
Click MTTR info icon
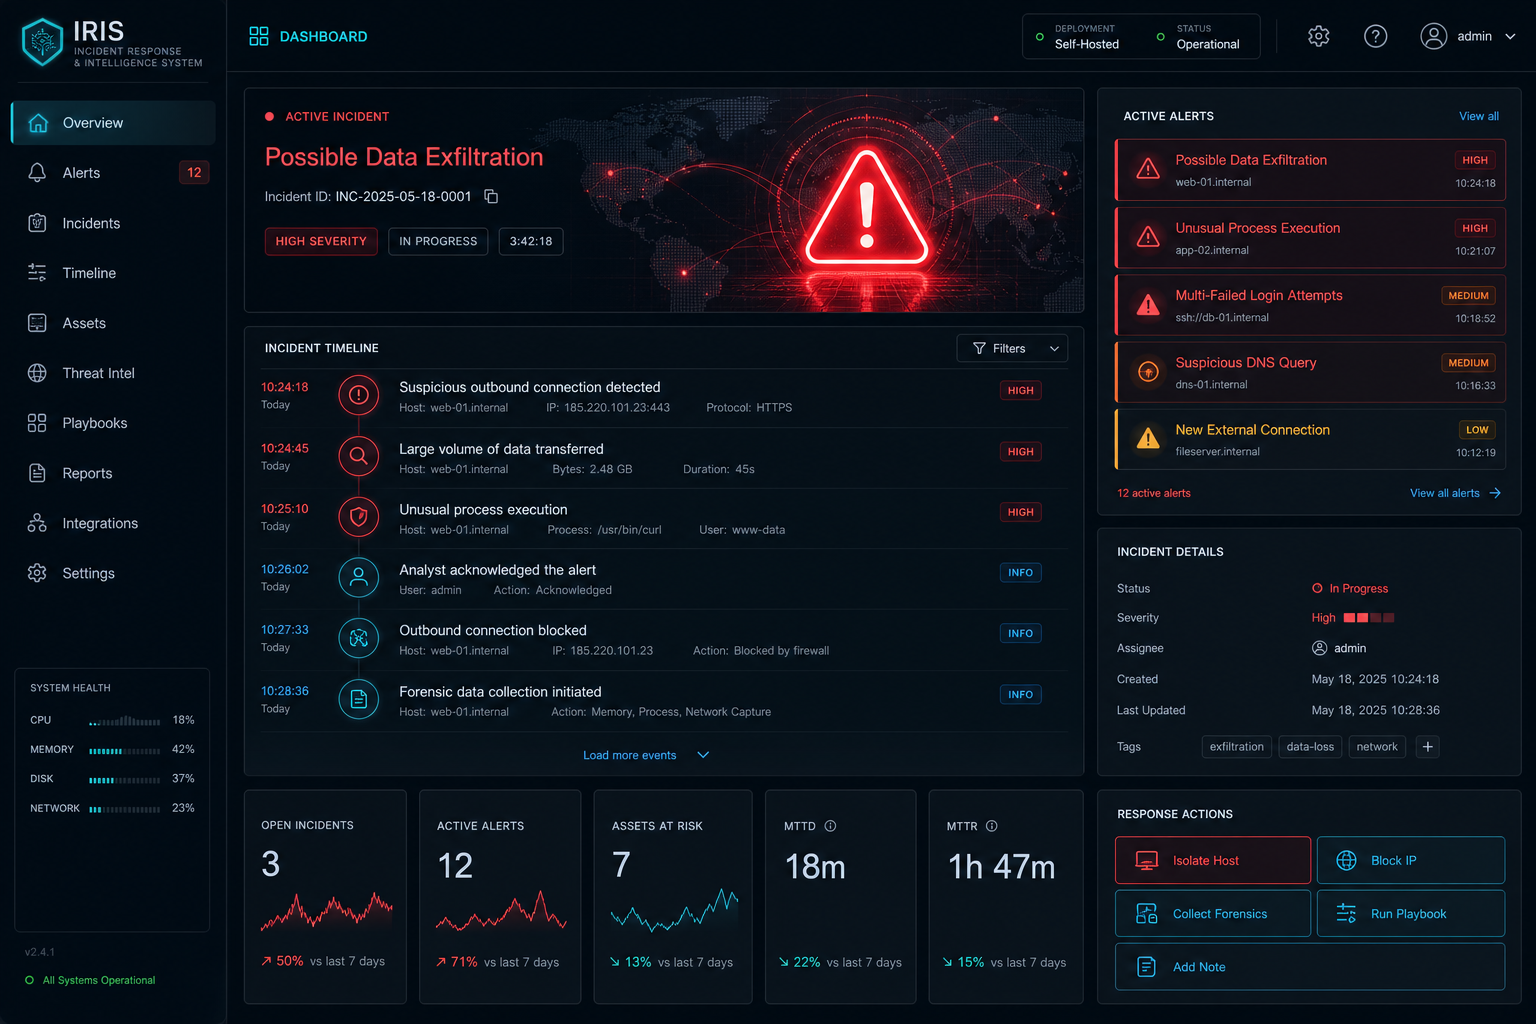pos(992,826)
